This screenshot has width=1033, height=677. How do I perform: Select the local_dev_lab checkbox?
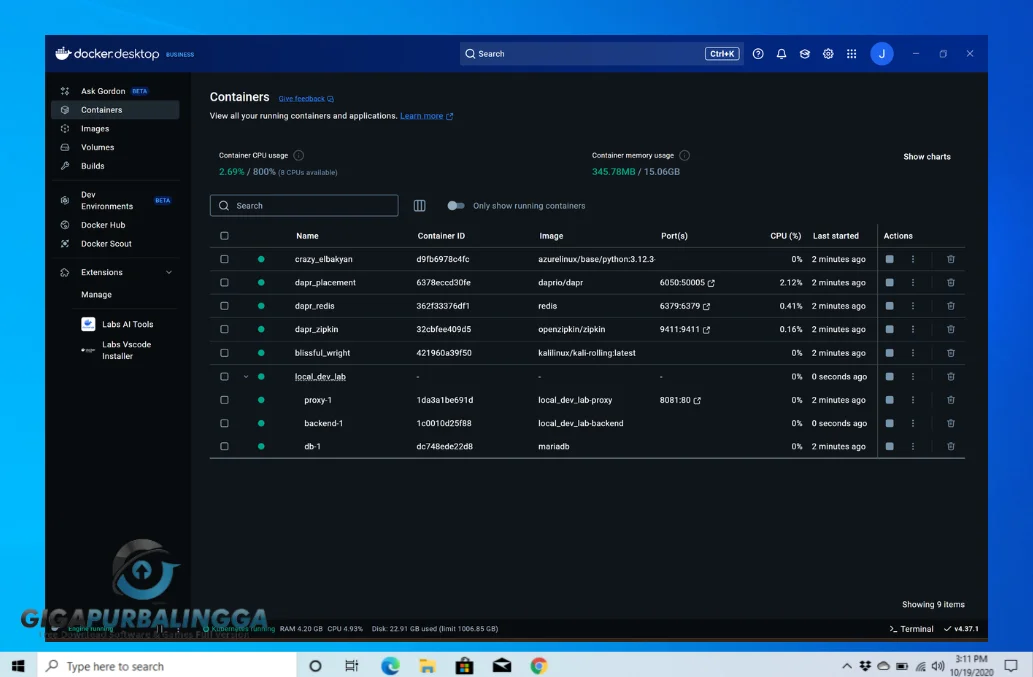pos(224,377)
